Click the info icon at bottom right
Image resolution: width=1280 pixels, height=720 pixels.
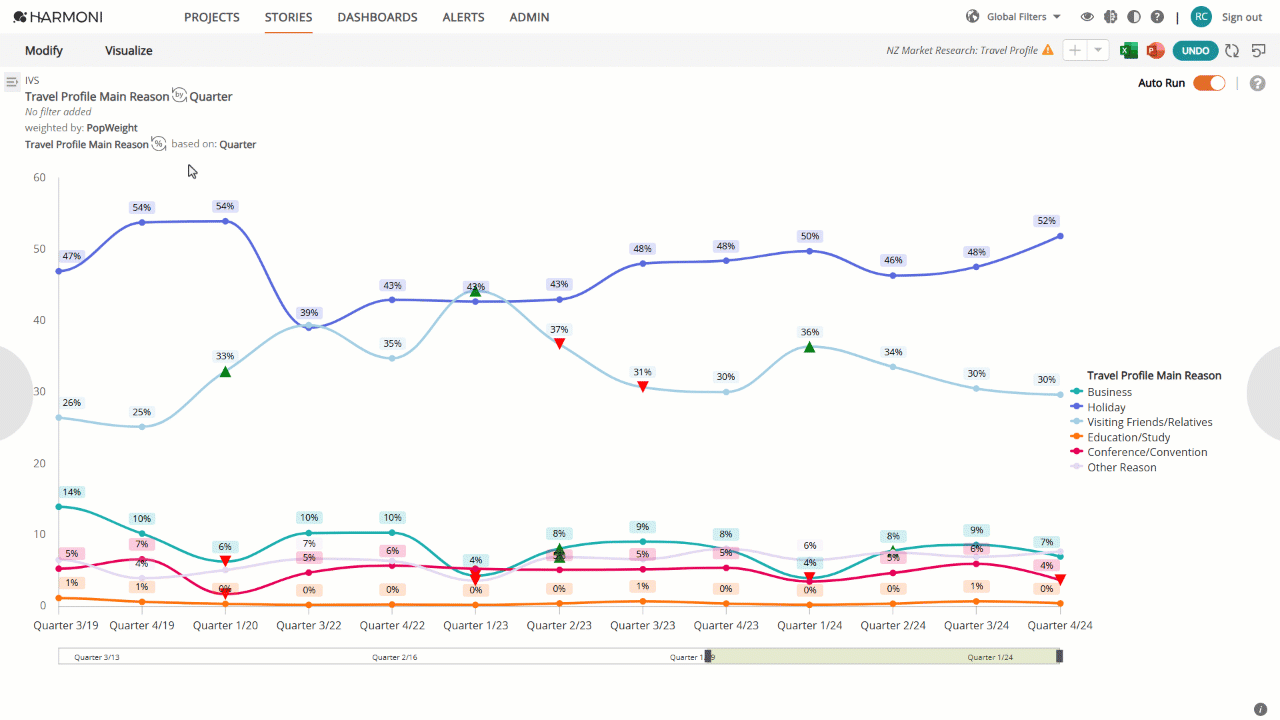tap(1260, 709)
